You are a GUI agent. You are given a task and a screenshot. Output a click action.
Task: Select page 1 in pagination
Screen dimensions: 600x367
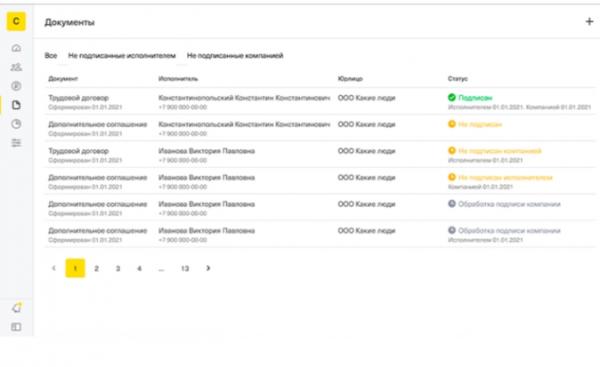[x=75, y=268]
